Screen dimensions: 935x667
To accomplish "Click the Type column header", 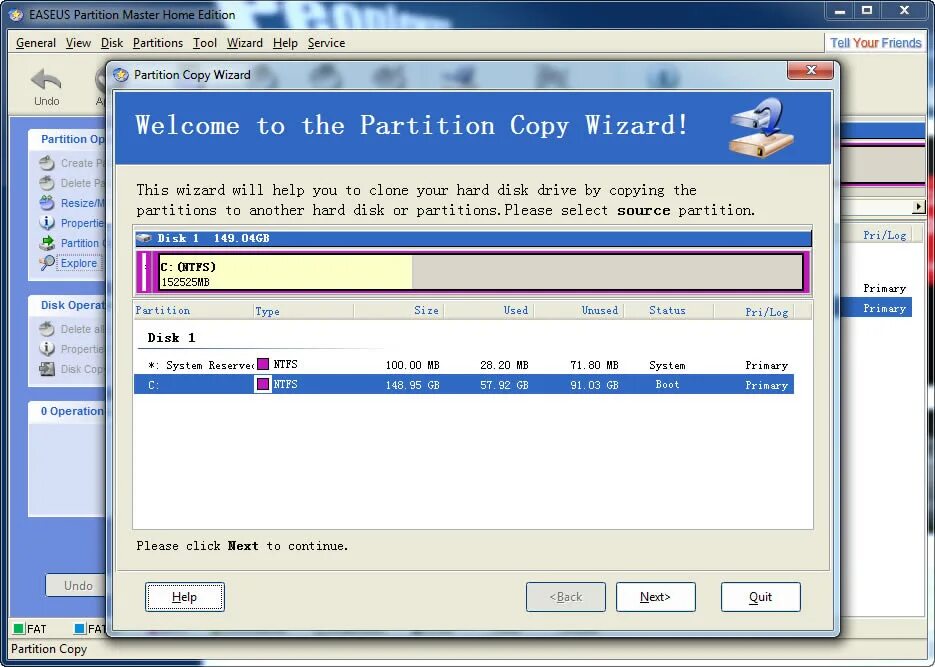I will coord(304,311).
